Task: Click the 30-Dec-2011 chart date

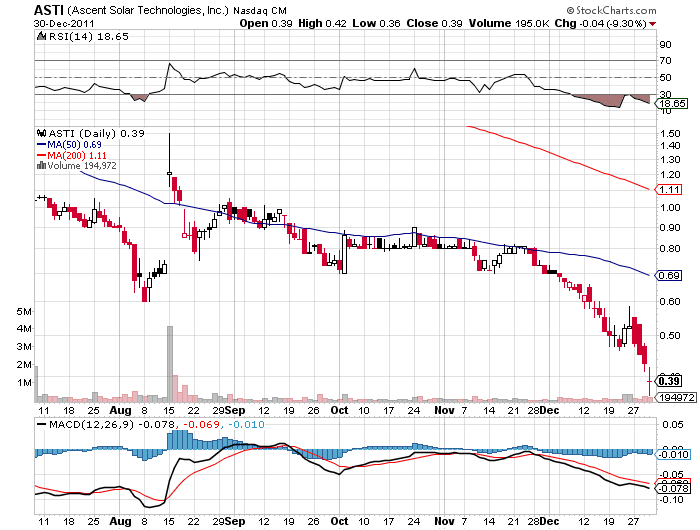Action: [x=64, y=24]
